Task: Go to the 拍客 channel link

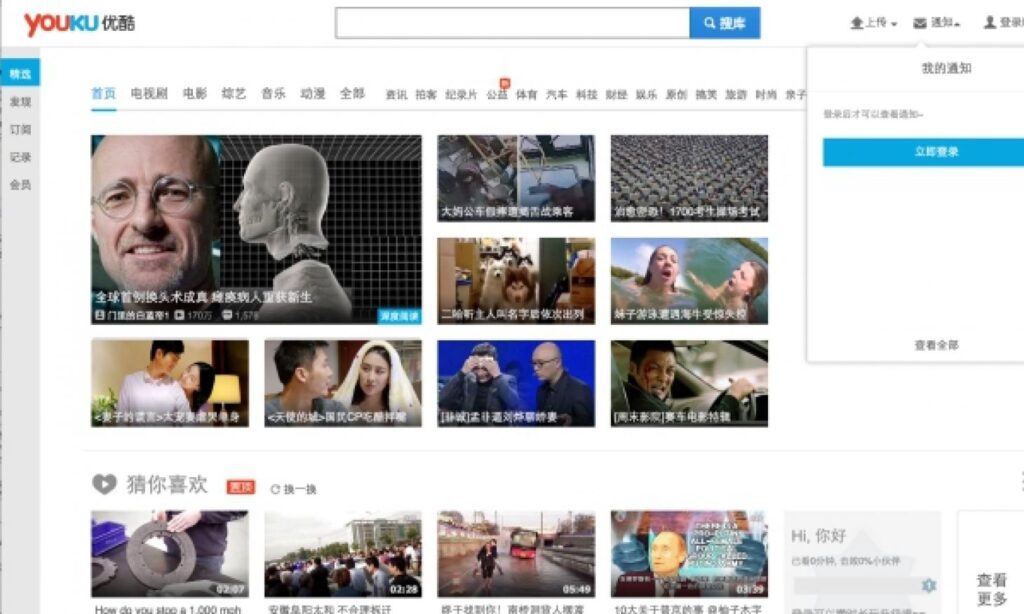Action: click(x=426, y=95)
